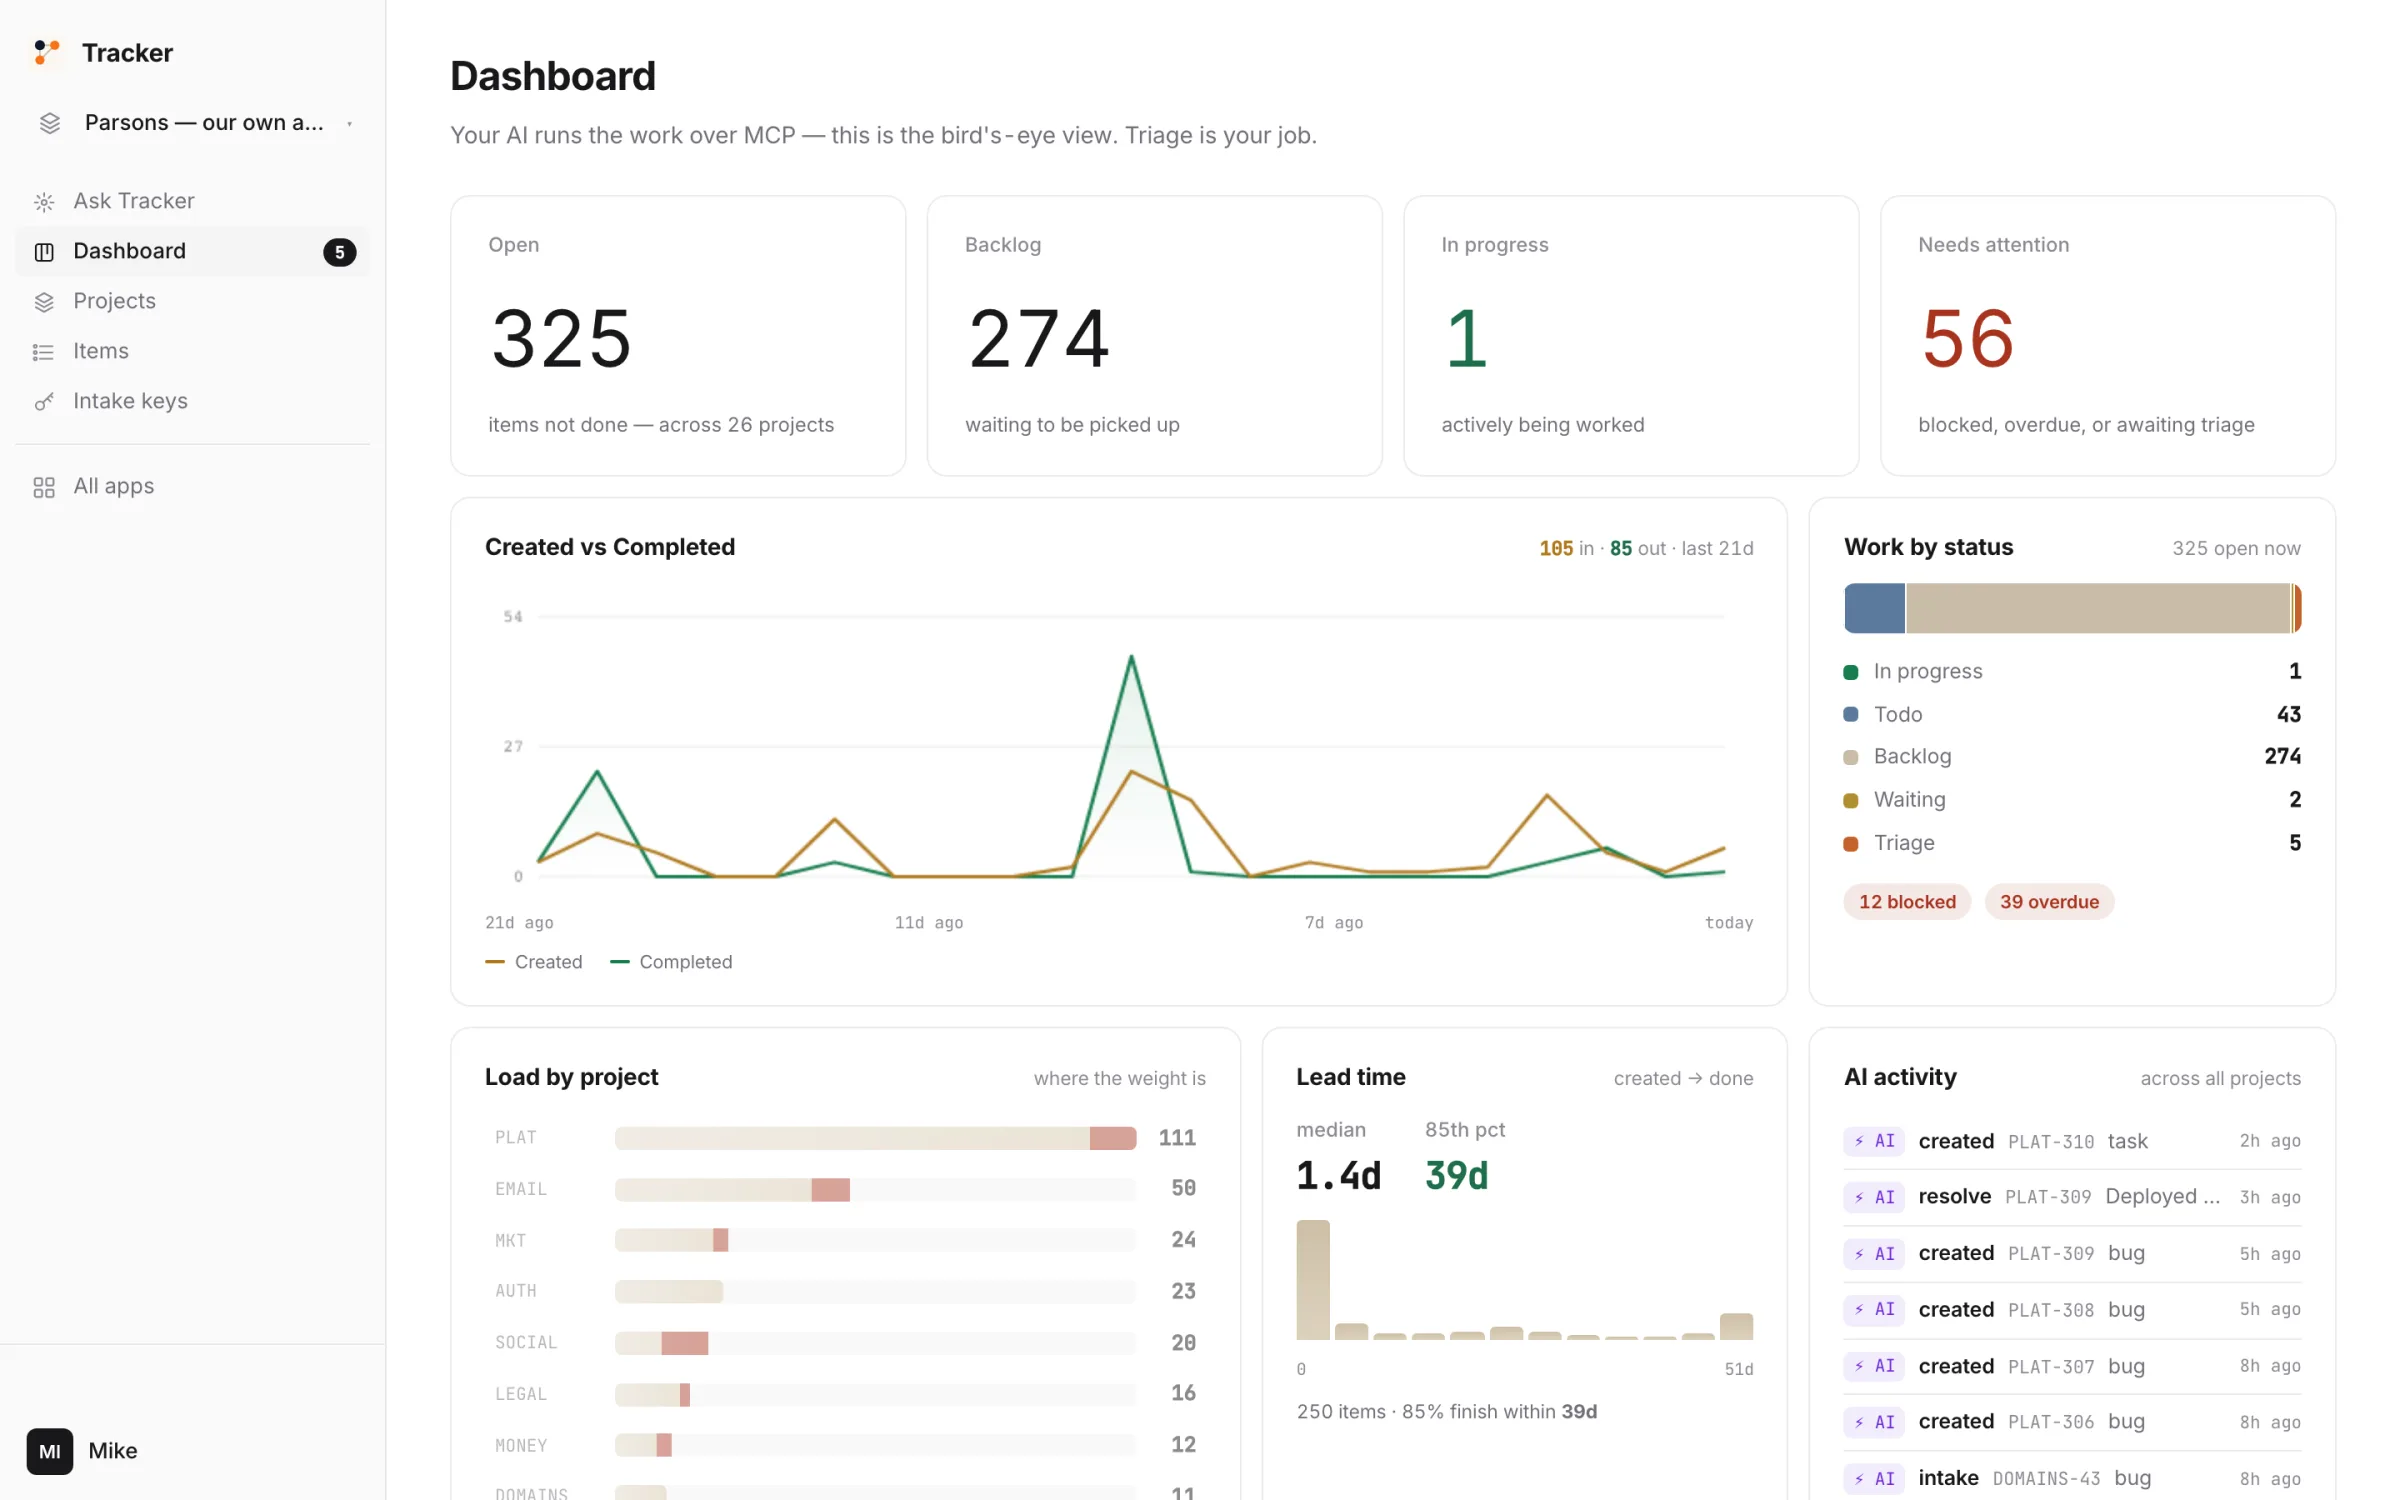Click the Tracker logo icon
The width and height of the screenshot is (2400, 1500).
(x=46, y=52)
